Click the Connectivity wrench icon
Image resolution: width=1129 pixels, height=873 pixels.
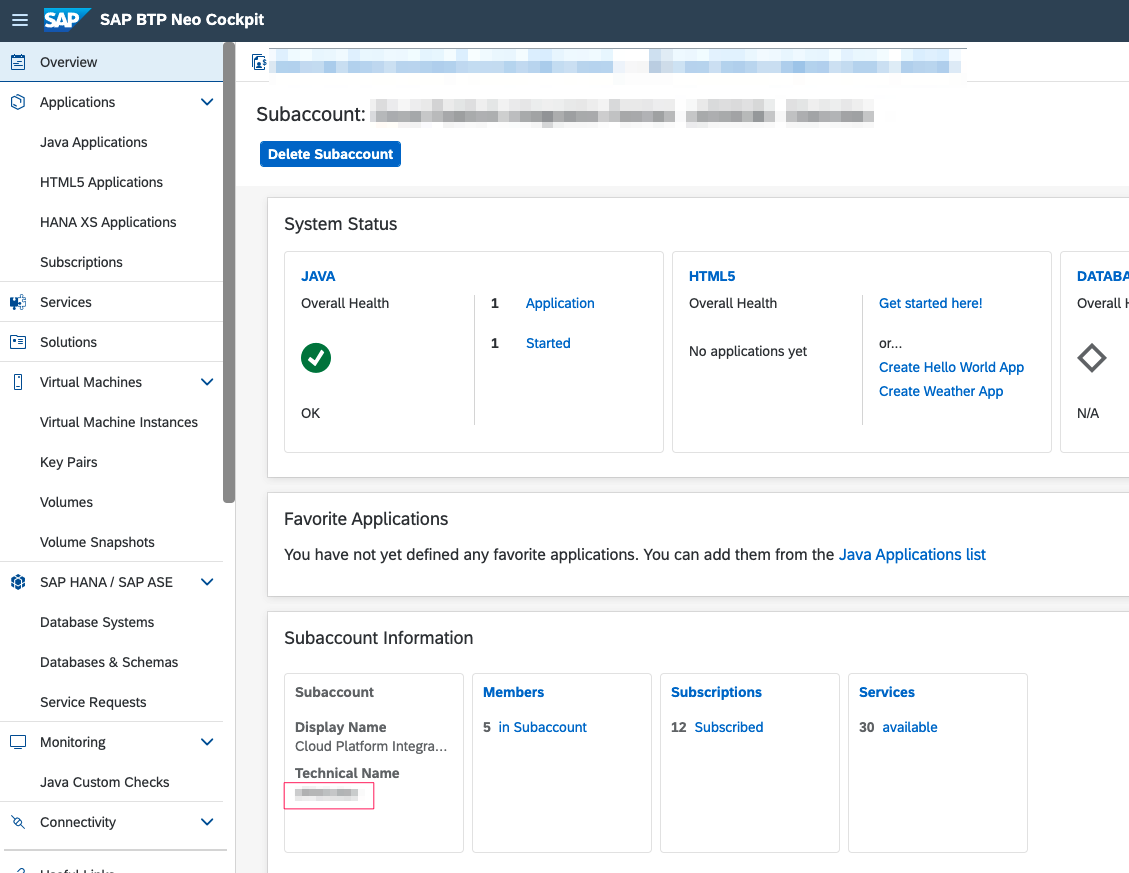coord(17,821)
